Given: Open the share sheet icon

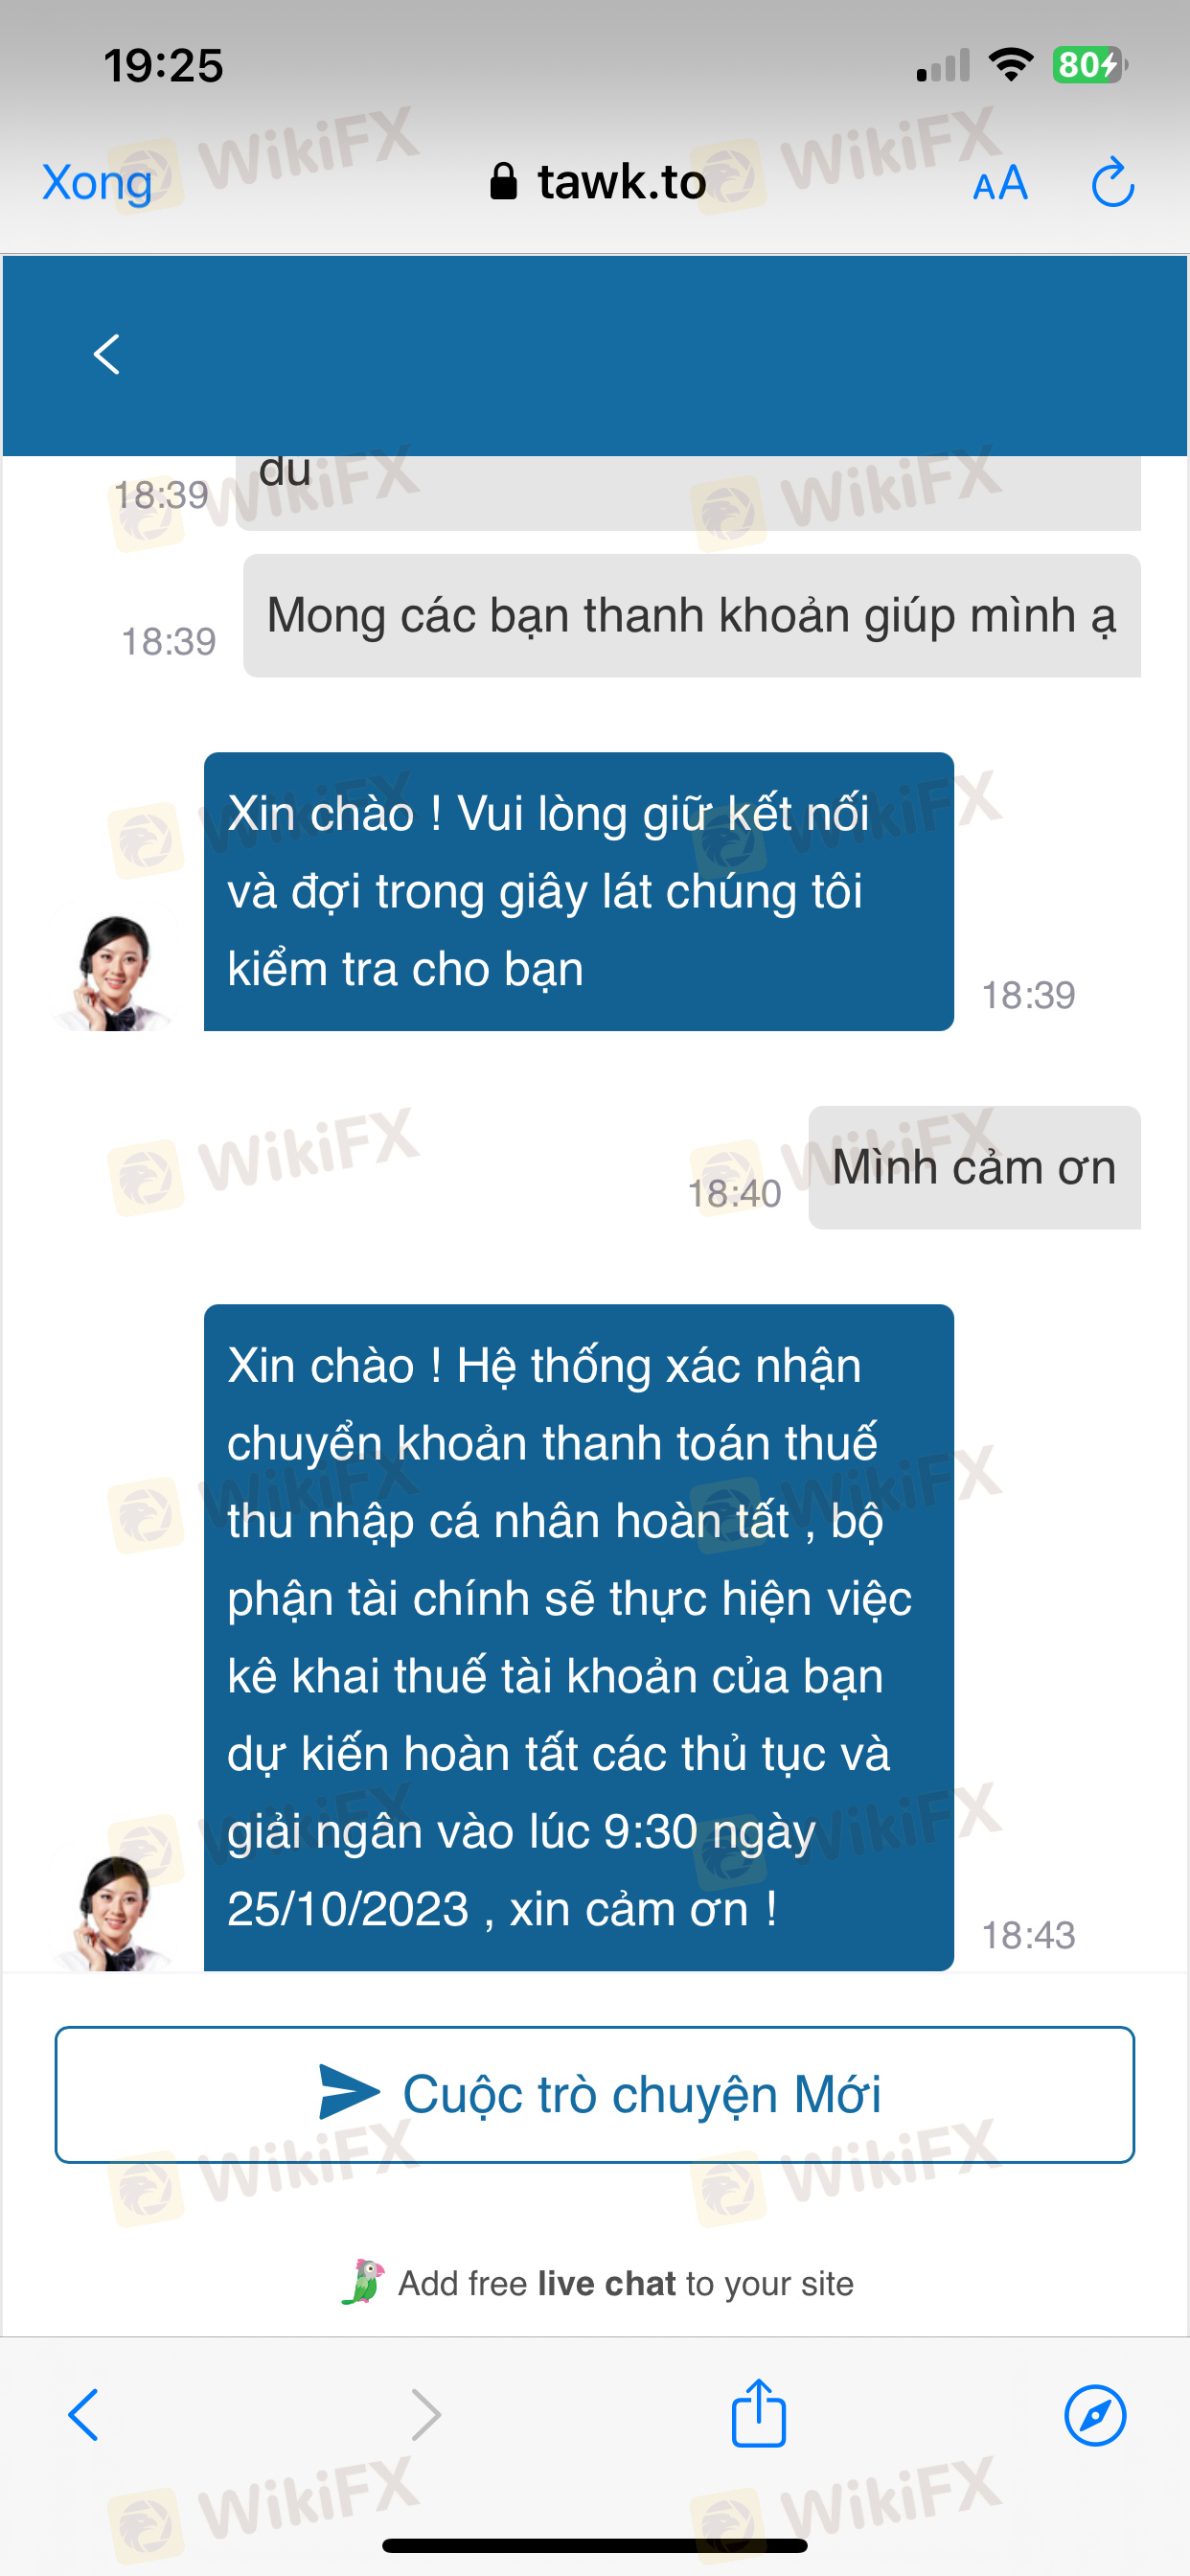Looking at the screenshot, I should [x=759, y=2412].
